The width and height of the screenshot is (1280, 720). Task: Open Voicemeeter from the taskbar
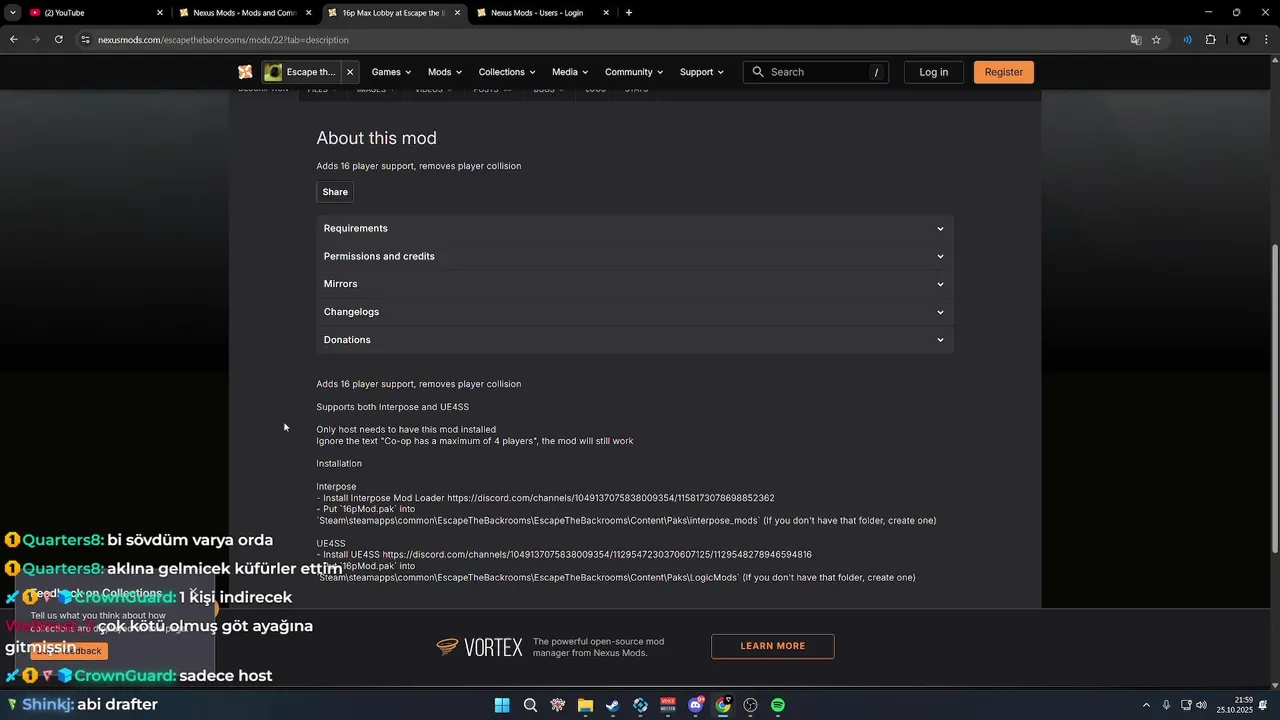click(668, 705)
